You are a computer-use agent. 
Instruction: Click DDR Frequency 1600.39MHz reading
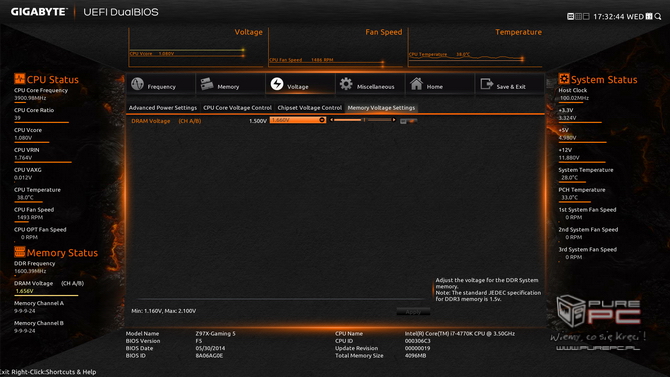tap(34, 267)
